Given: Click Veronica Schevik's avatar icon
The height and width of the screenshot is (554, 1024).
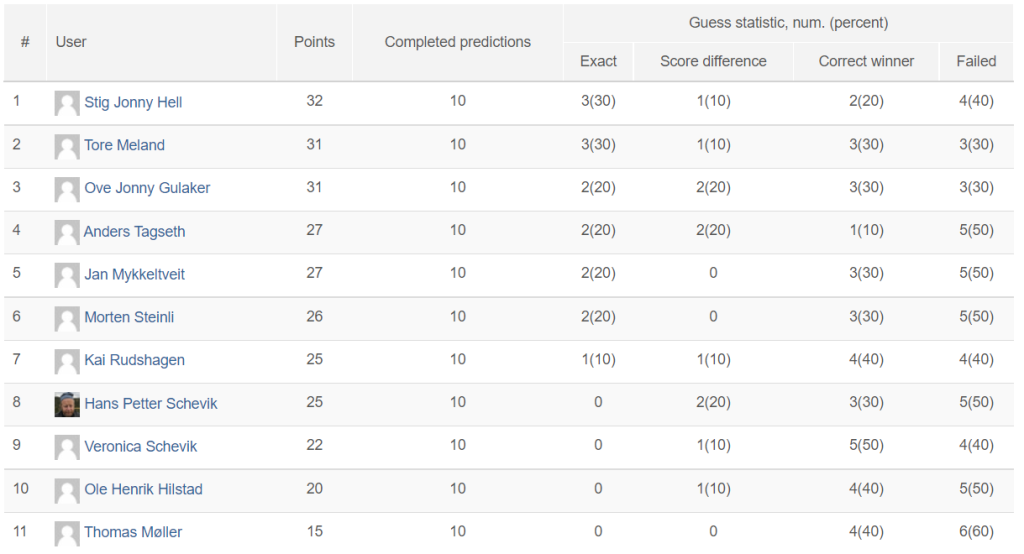Looking at the screenshot, I should click(x=67, y=448).
